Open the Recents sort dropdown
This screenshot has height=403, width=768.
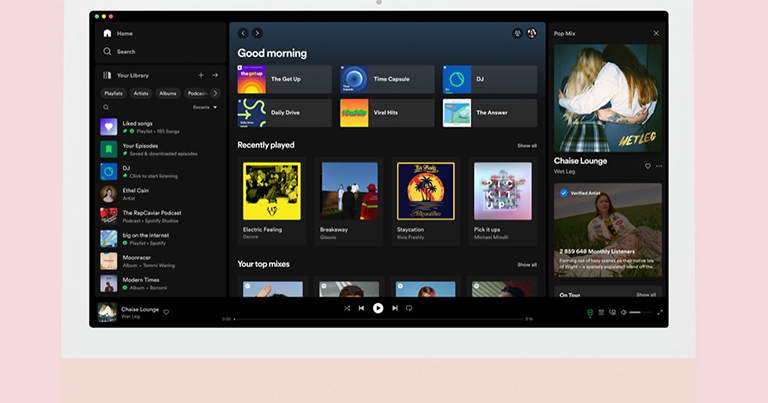(204, 107)
